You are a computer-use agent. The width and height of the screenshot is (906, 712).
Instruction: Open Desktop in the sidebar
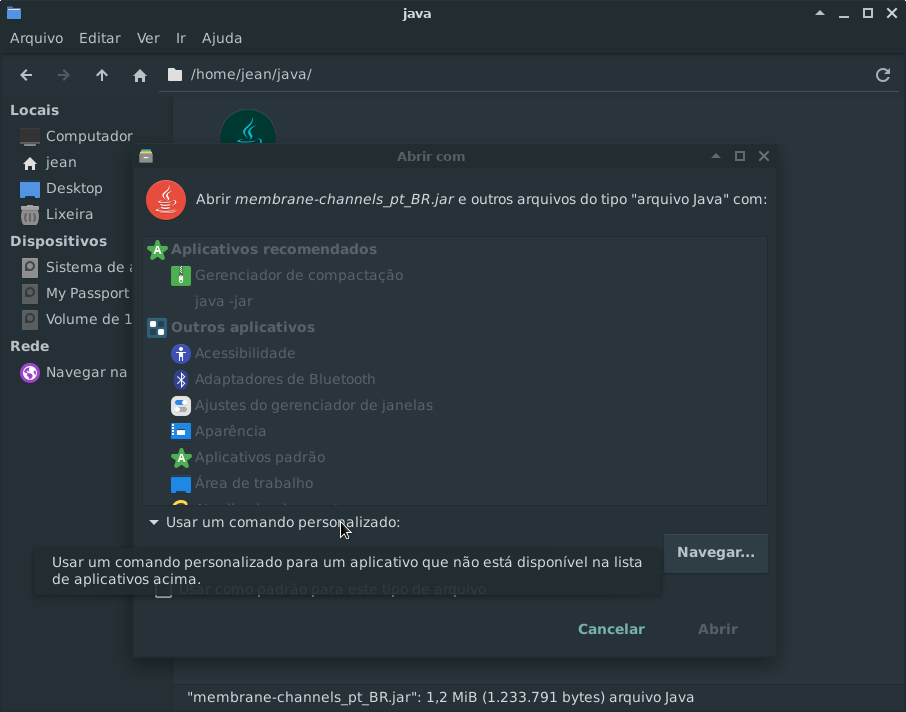pos(73,188)
